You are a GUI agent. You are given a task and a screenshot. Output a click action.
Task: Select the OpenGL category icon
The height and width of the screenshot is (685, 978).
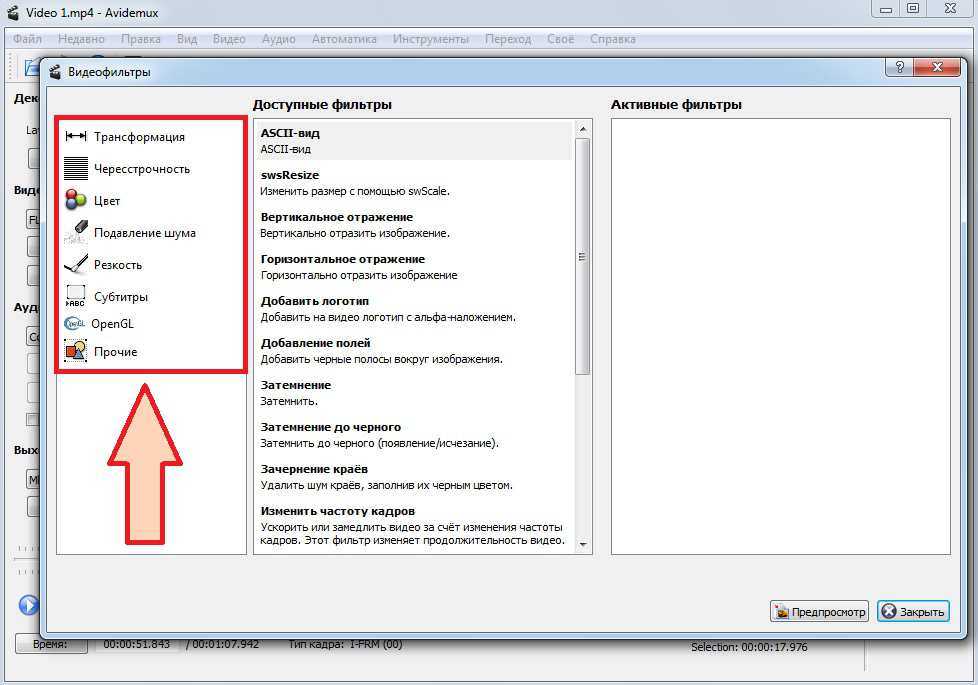pyautogui.click(x=75, y=324)
